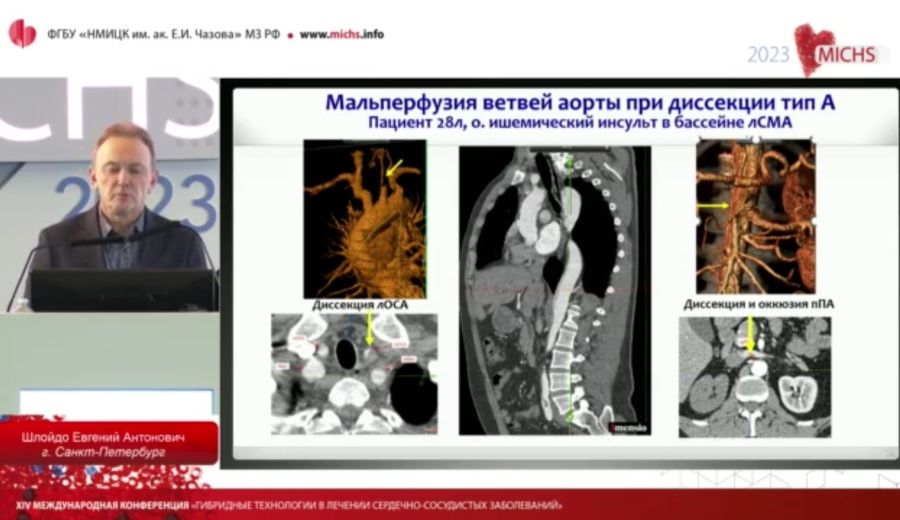Image resolution: width=900 pixels, height=520 pixels.
Task: Click speaker name 'Шлойдо Евгений Антонович'
Action: tap(103, 437)
